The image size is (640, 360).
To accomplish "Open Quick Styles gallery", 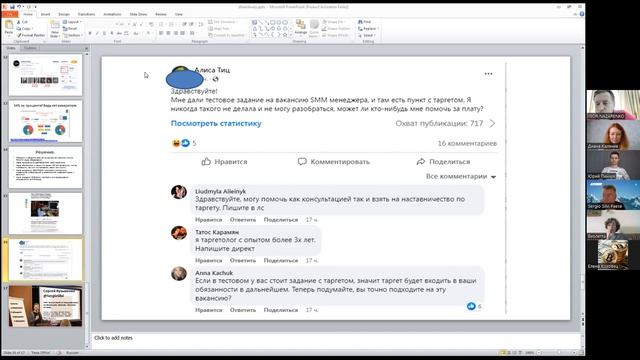I will (x=314, y=28).
